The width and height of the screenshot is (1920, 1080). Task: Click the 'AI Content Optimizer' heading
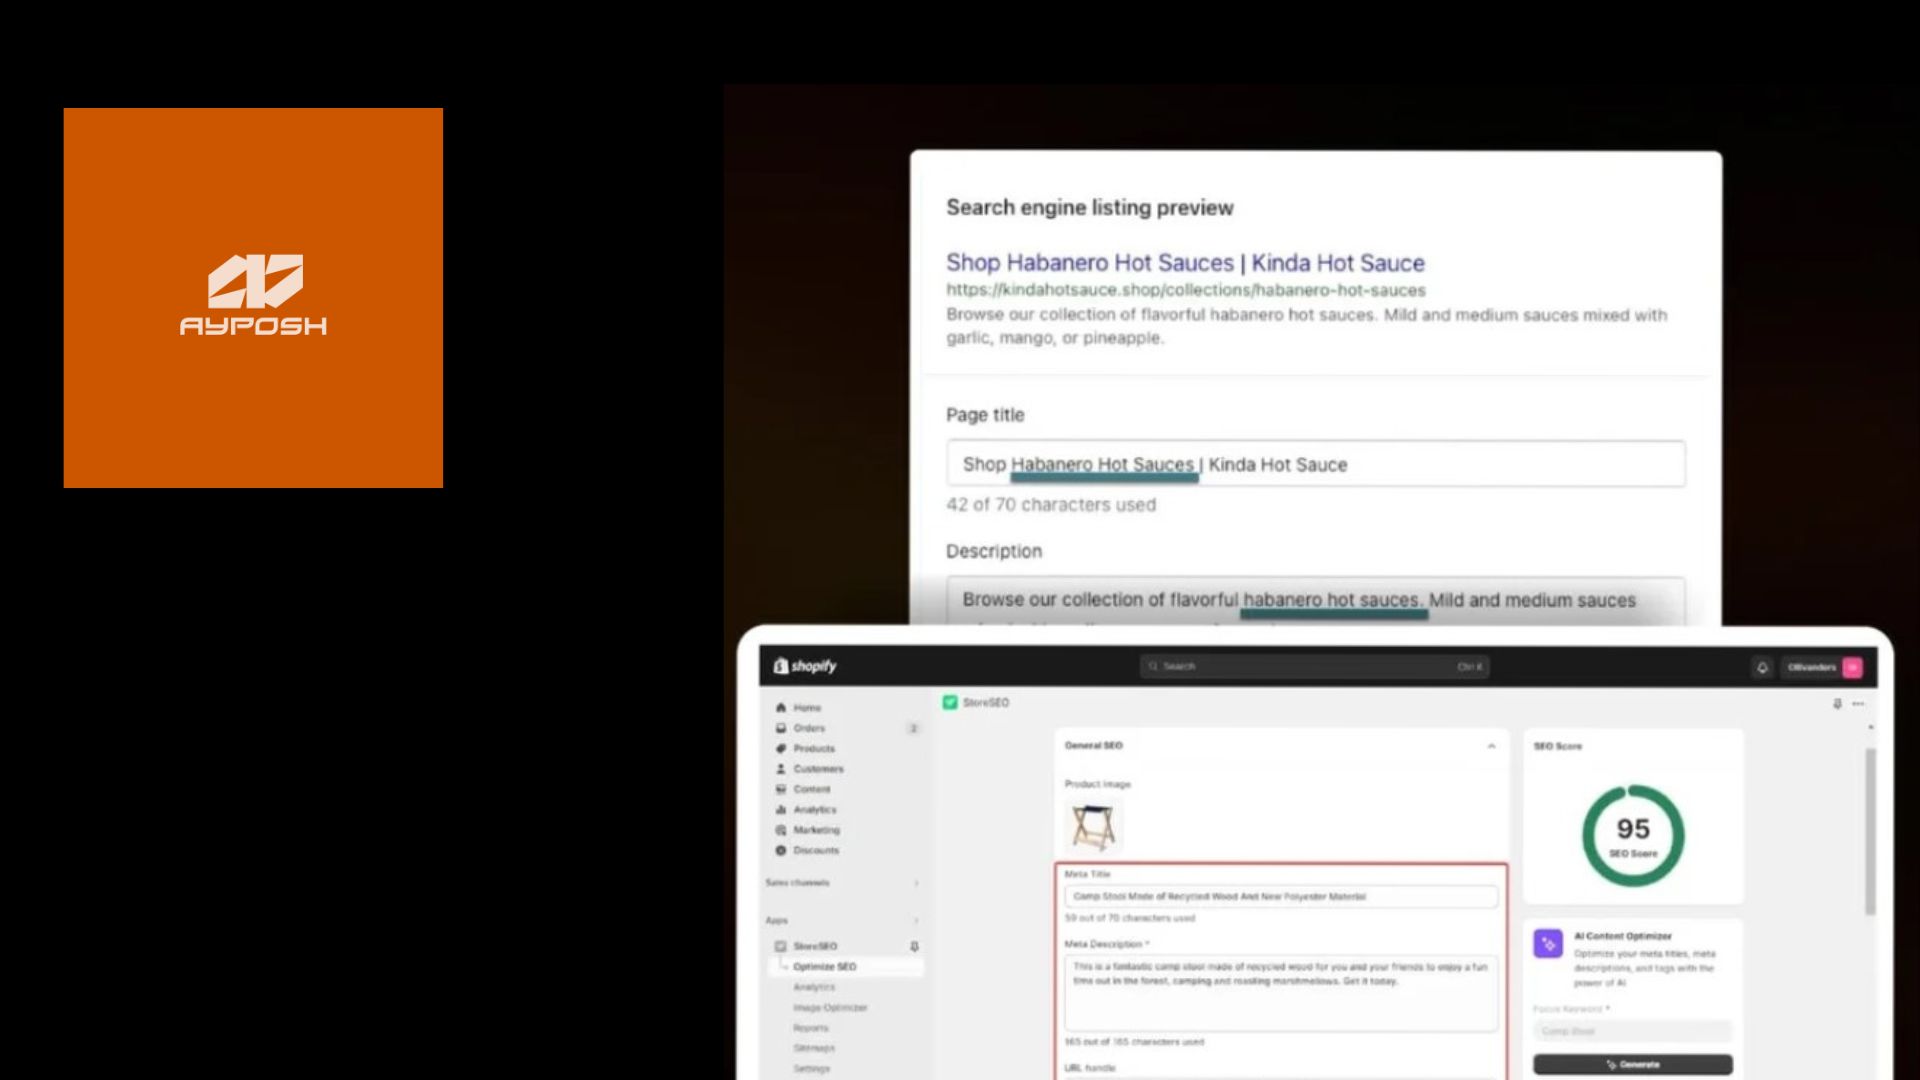[1623, 936]
